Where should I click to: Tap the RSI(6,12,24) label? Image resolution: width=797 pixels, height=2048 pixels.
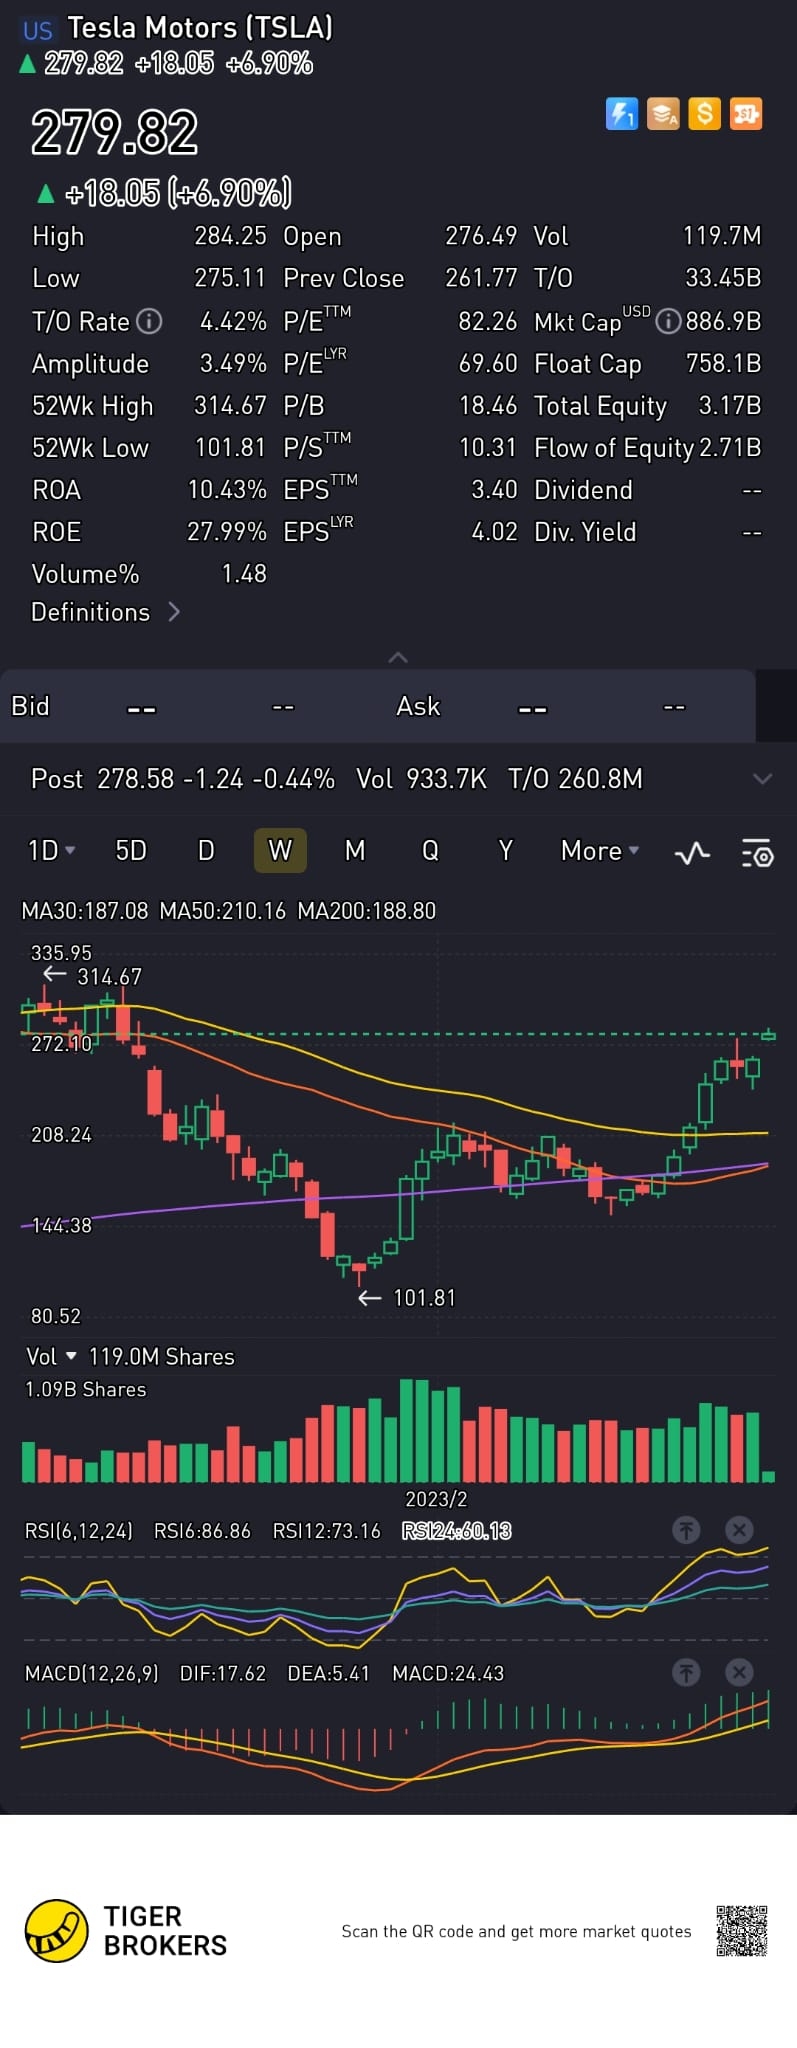78,1531
